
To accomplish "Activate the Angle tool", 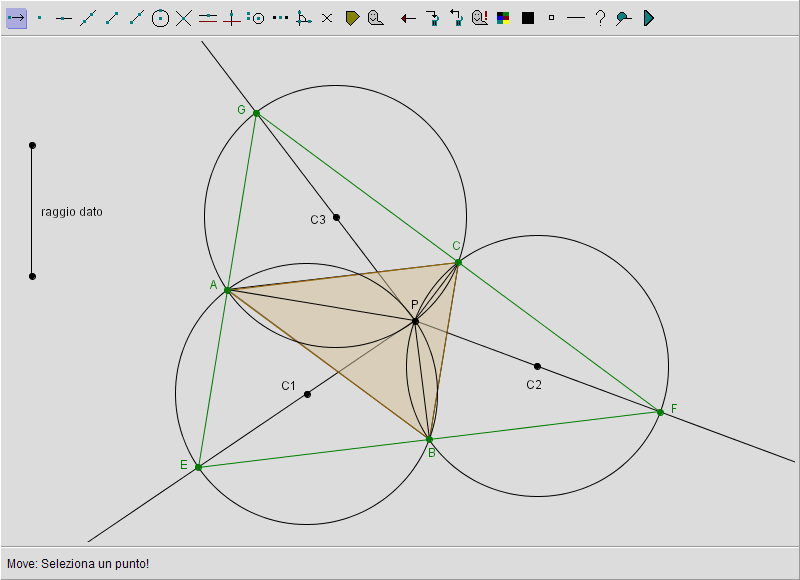I will [x=304, y=18].
